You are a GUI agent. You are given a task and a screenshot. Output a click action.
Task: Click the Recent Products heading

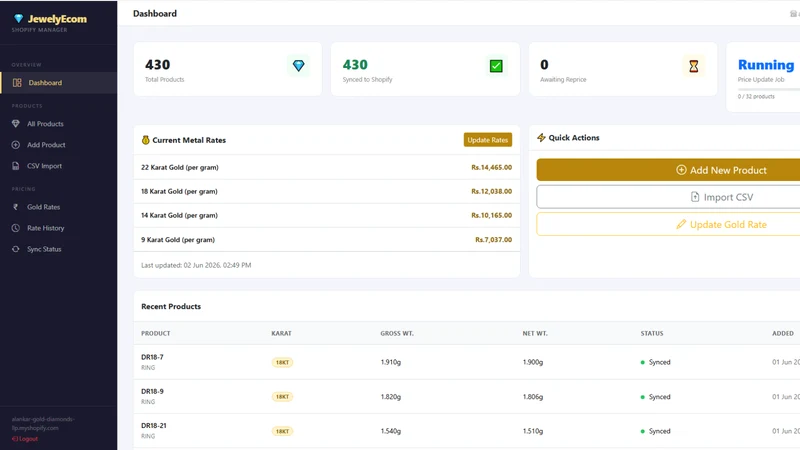(x=171, y=306)
